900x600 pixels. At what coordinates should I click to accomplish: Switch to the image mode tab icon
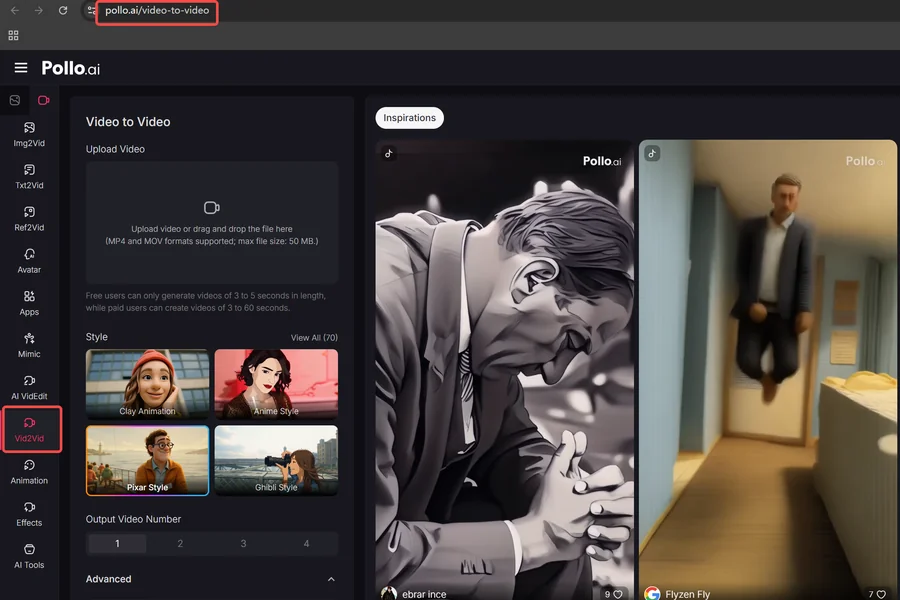[x=15, y=100]
